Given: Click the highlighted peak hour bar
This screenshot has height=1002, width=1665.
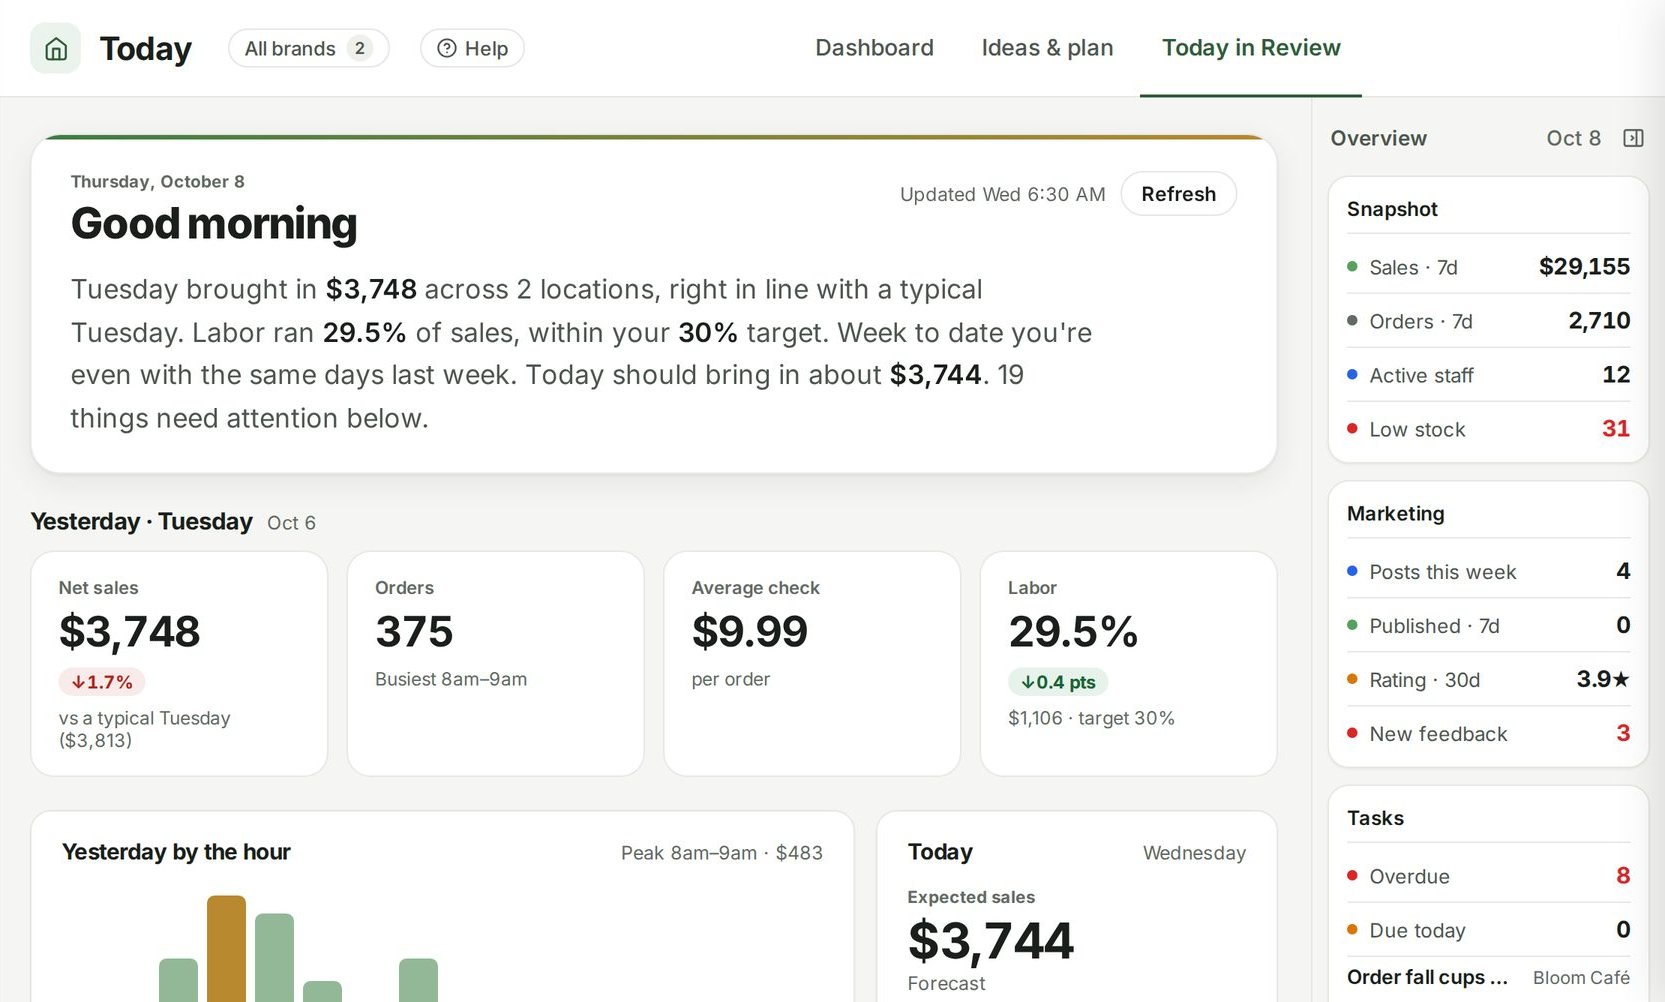Looking at the screenshot, I should click(226, 948).
